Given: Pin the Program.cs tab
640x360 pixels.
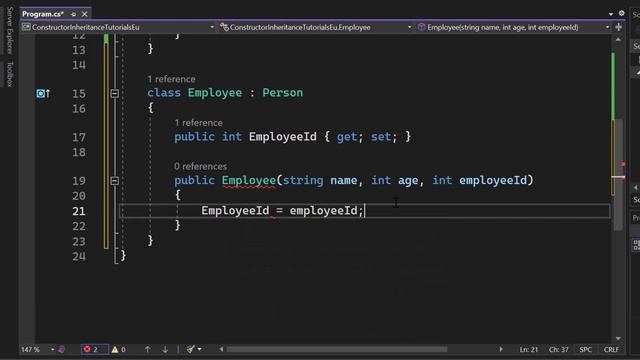Looking at the screenshot, I should tap(73, 14).
